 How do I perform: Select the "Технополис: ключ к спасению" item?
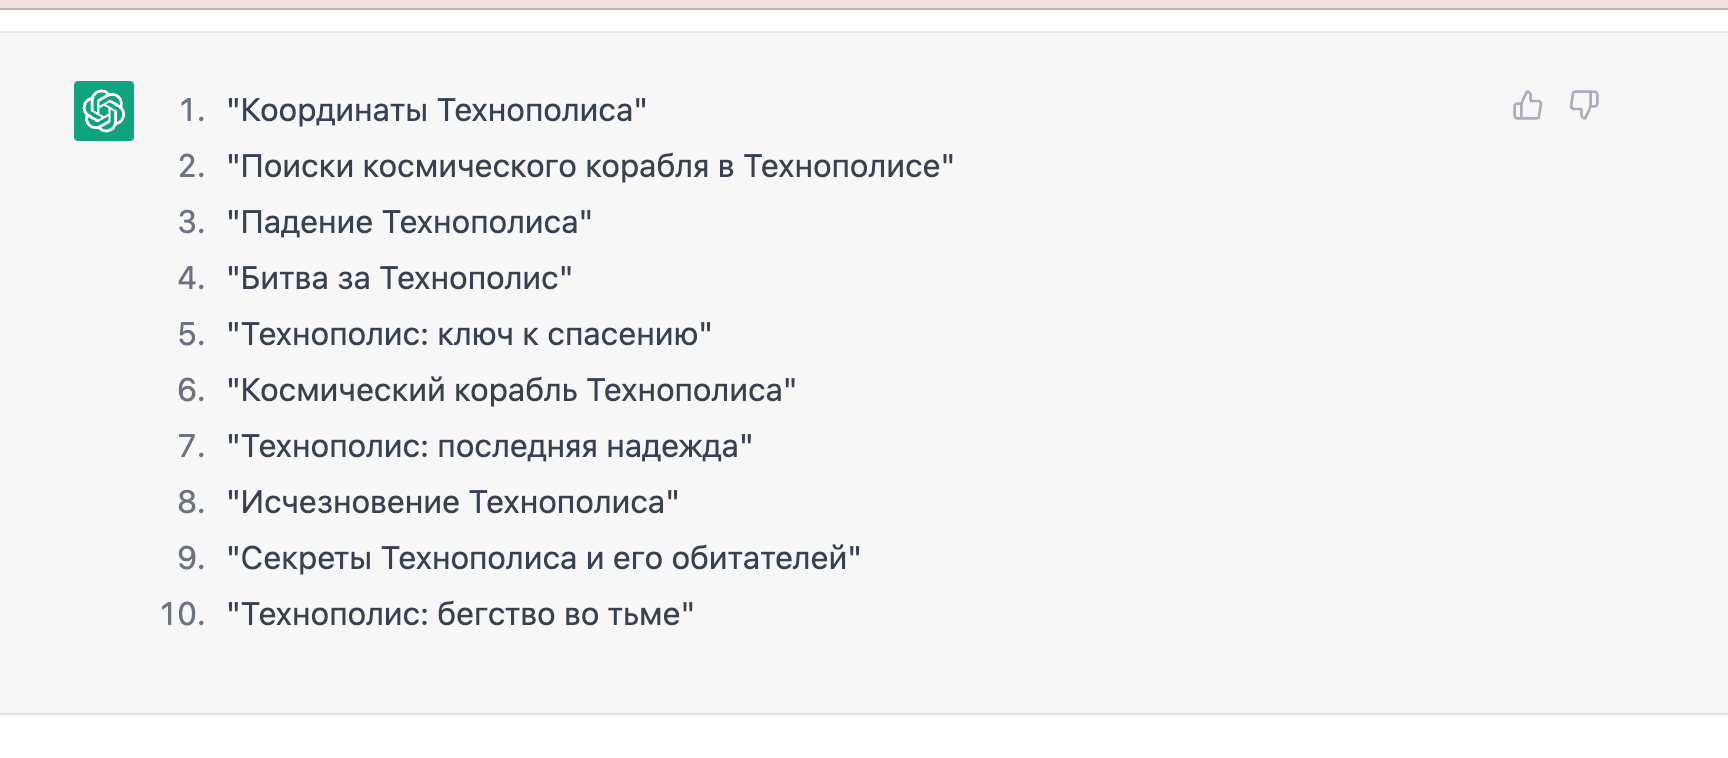(469, 334)
